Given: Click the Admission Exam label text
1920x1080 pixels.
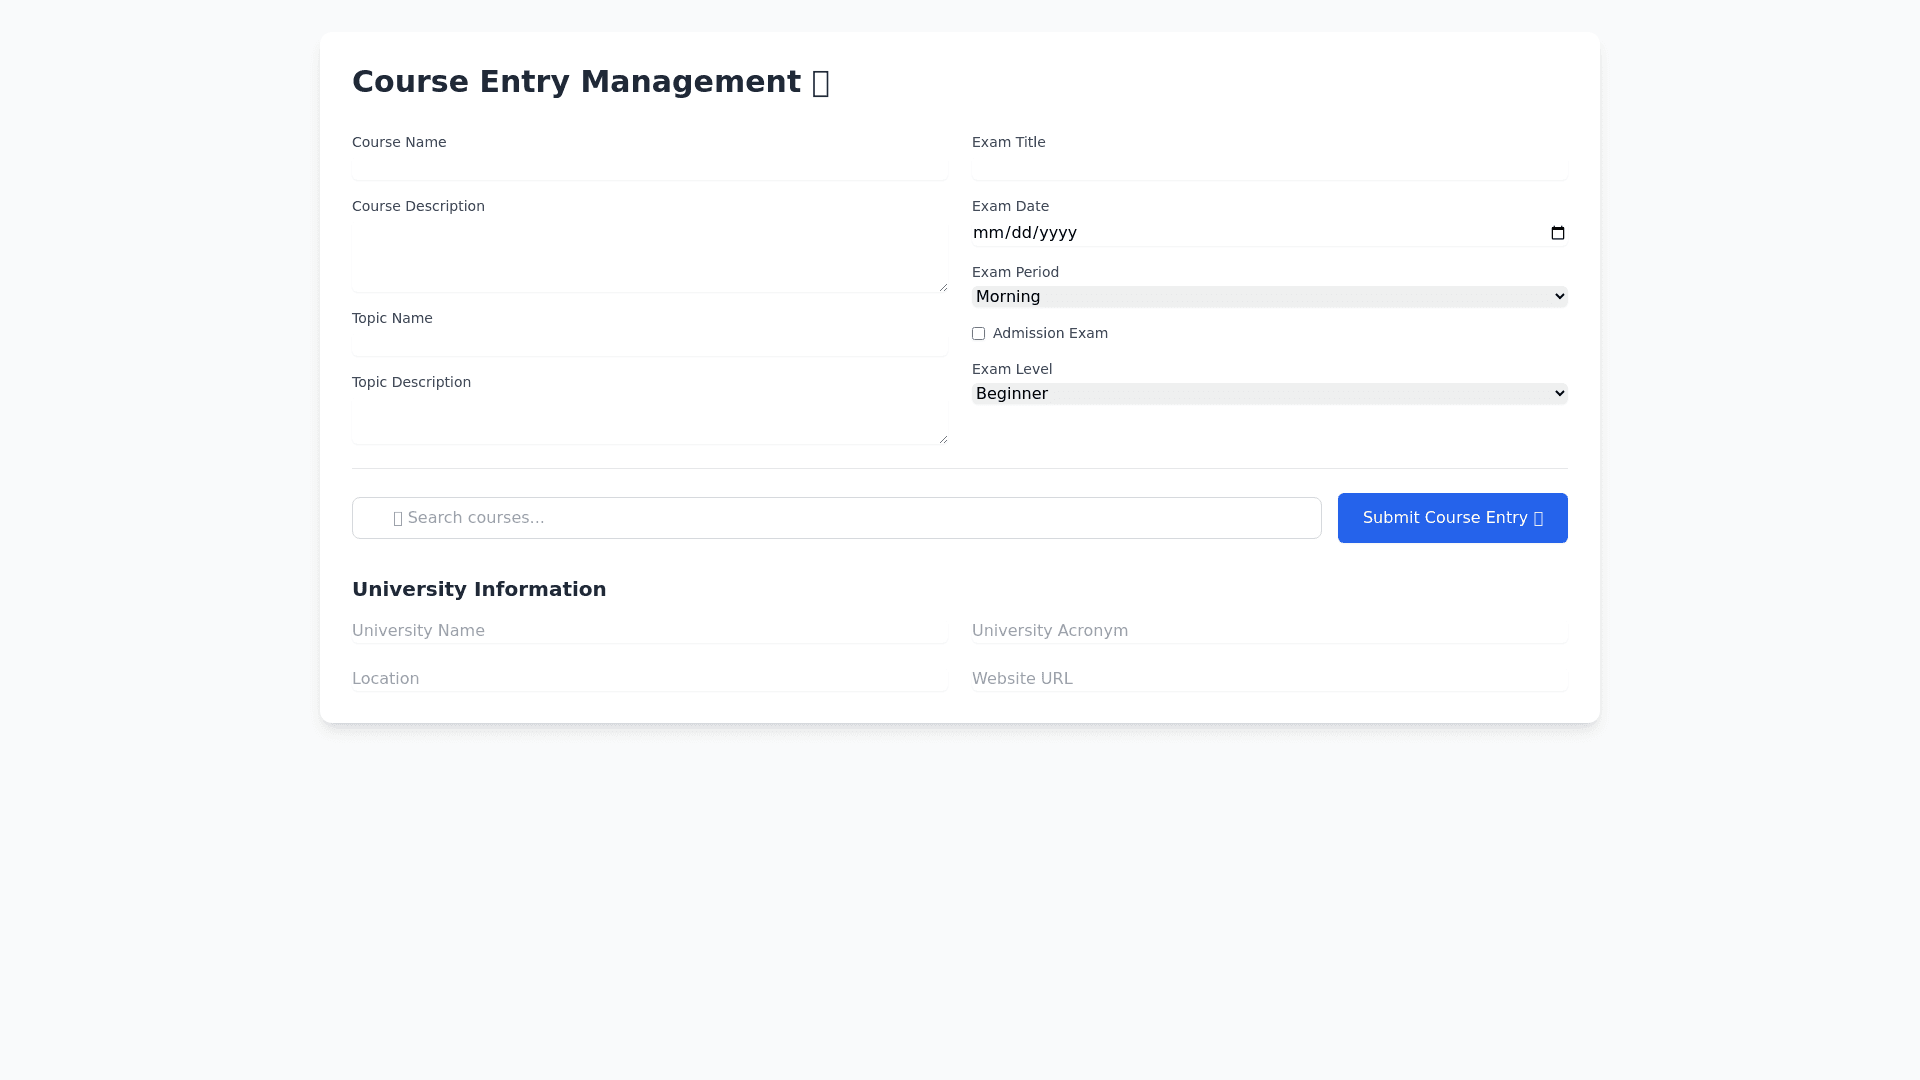Looking at the screenshot, I should (1050, 334).
